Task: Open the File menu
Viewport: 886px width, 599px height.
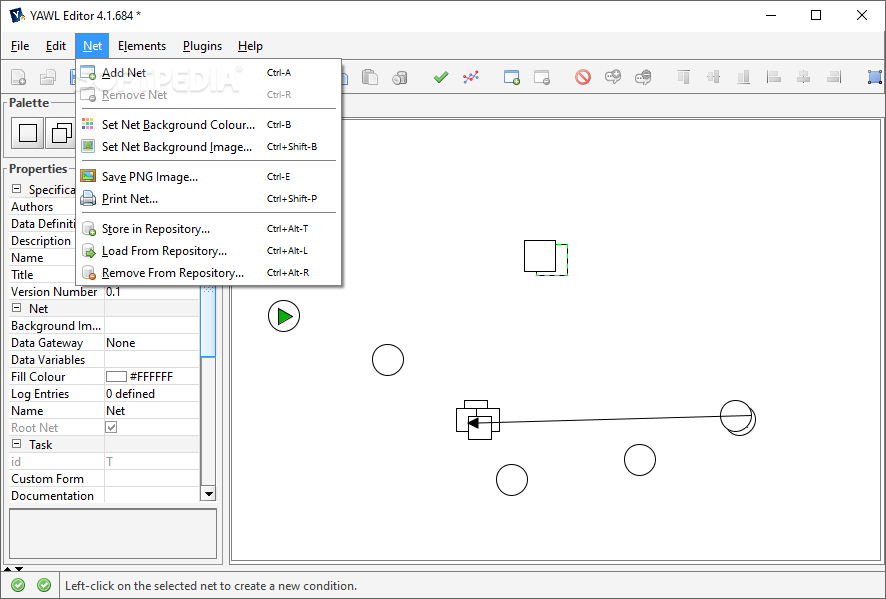Action: pos(20,46)
